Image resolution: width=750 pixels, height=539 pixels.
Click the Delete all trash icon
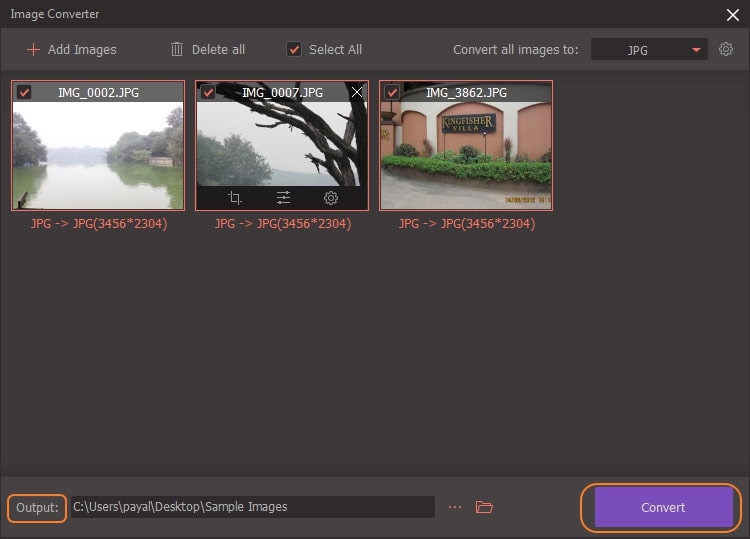[x=177, y=49]
